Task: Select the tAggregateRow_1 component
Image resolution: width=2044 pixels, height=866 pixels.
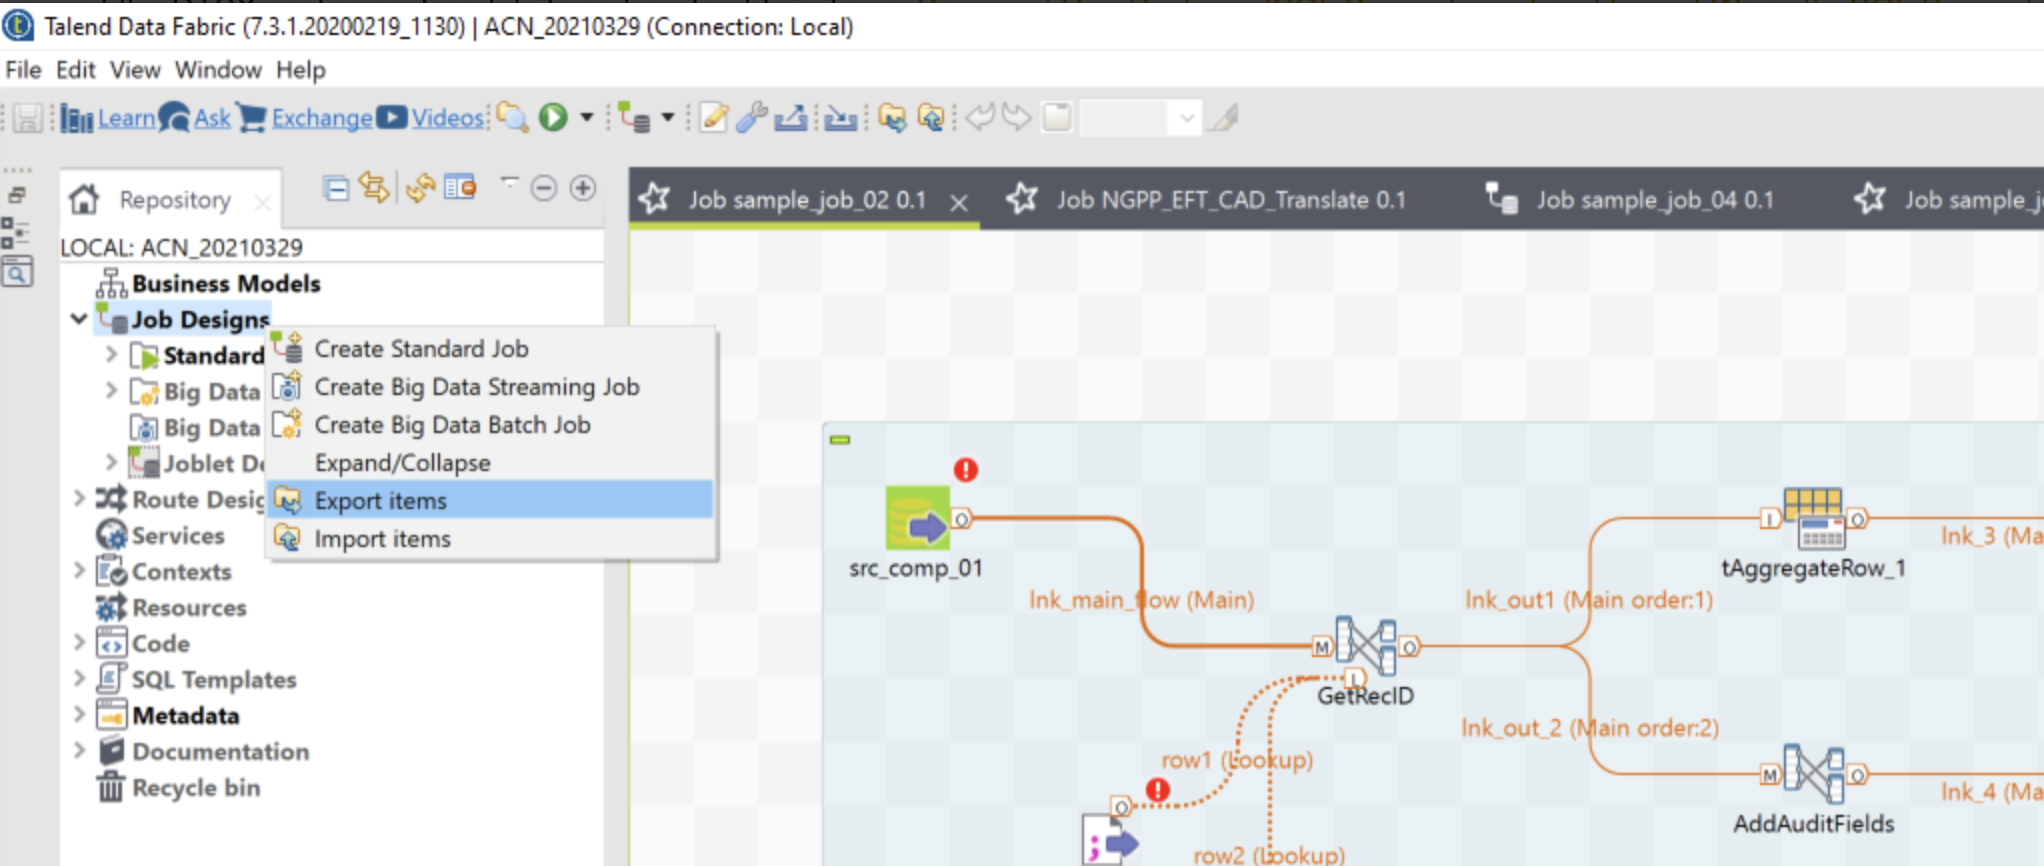Action: pyautogui.click(x=1813, y=519)
